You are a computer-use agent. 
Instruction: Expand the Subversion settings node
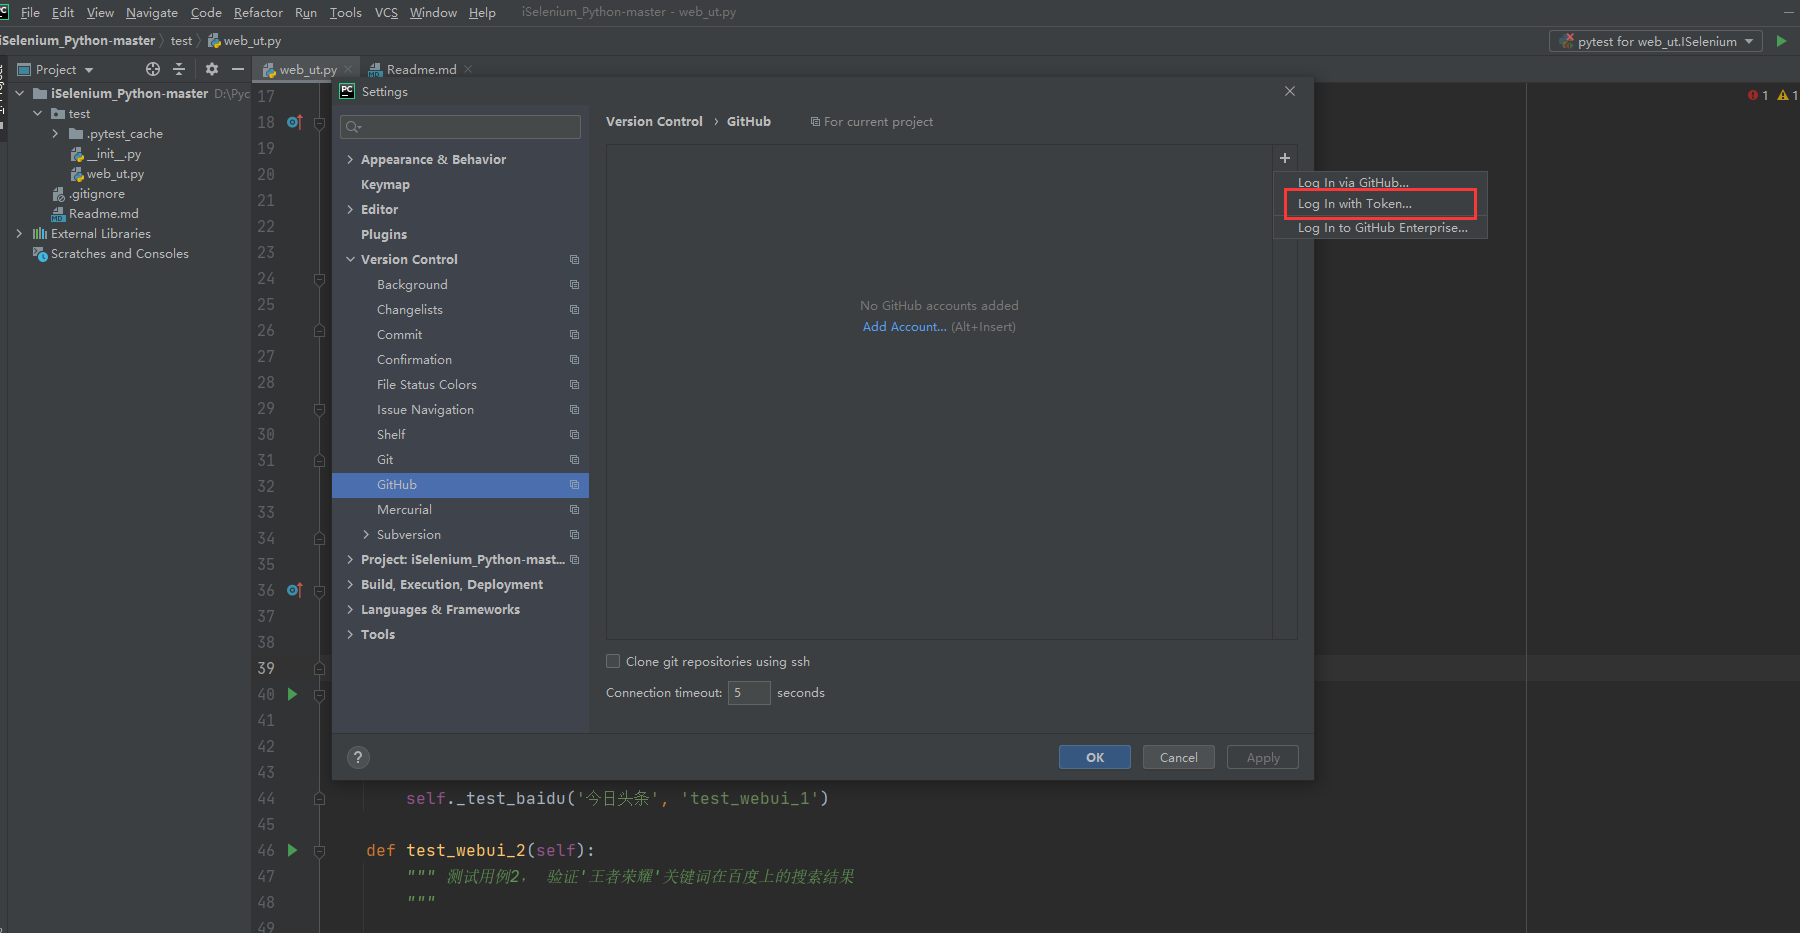pyautogui.click(x=366, y=535)
